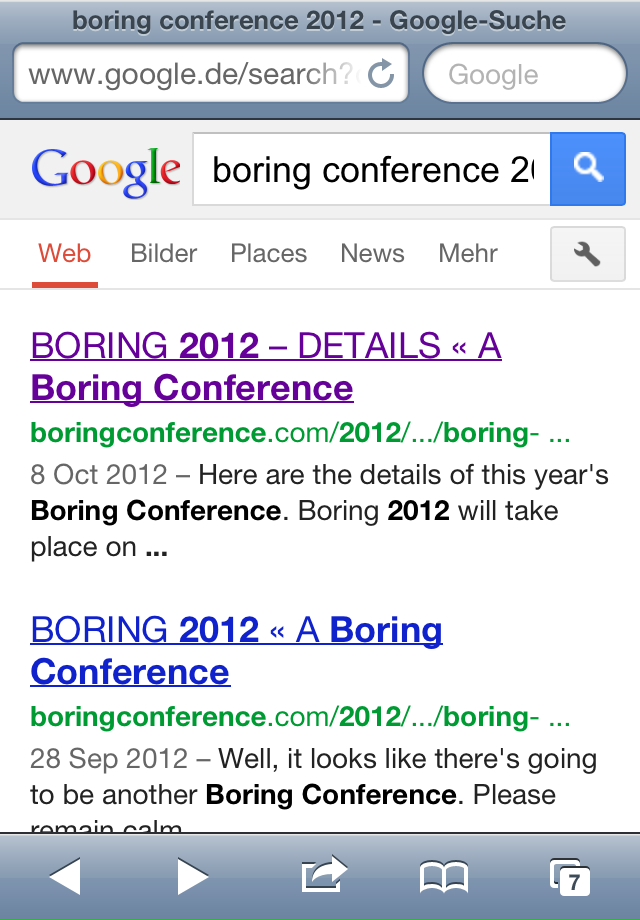Open the share action icon
Image resolution: width=640 pixels, height=920 pixels.
pyautogui.click(x=324, y=874)
